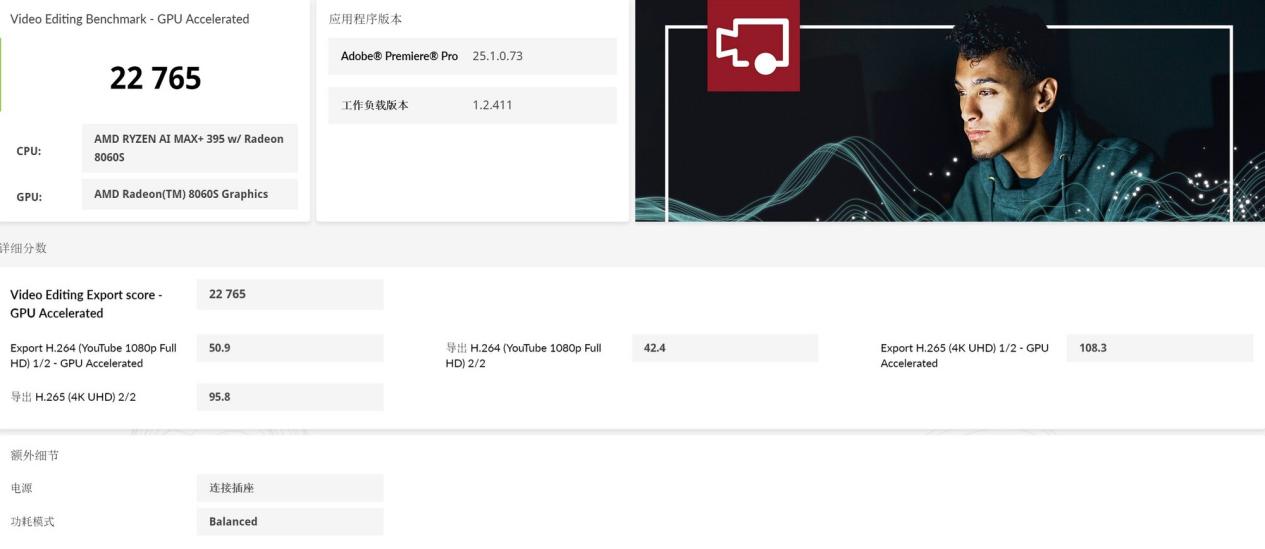This screenshot has width=1265, height=549.
Task: Click the 详细分数 section heading
Action: click(x=23, y=248)
